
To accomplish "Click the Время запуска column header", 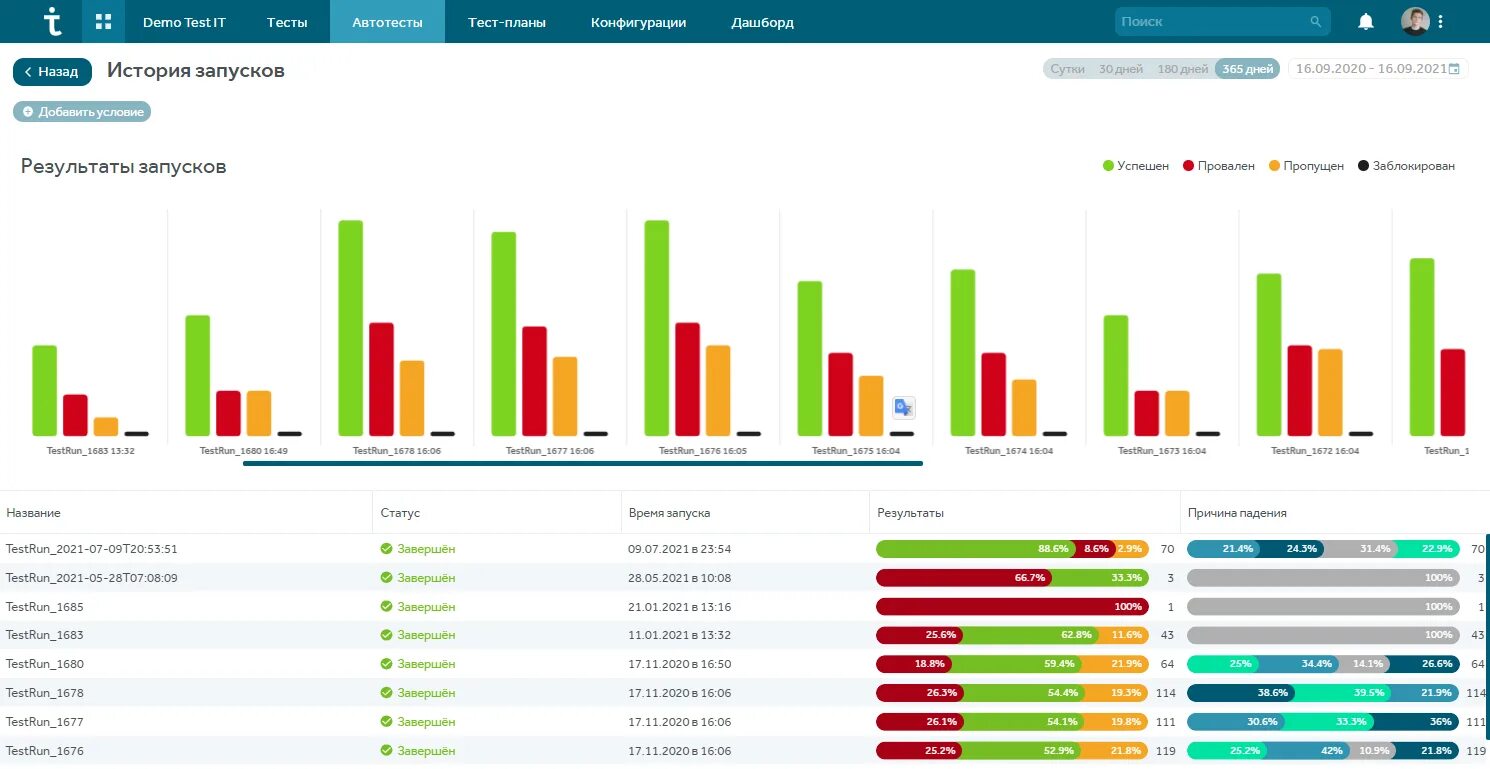I will tap(669, 513).
